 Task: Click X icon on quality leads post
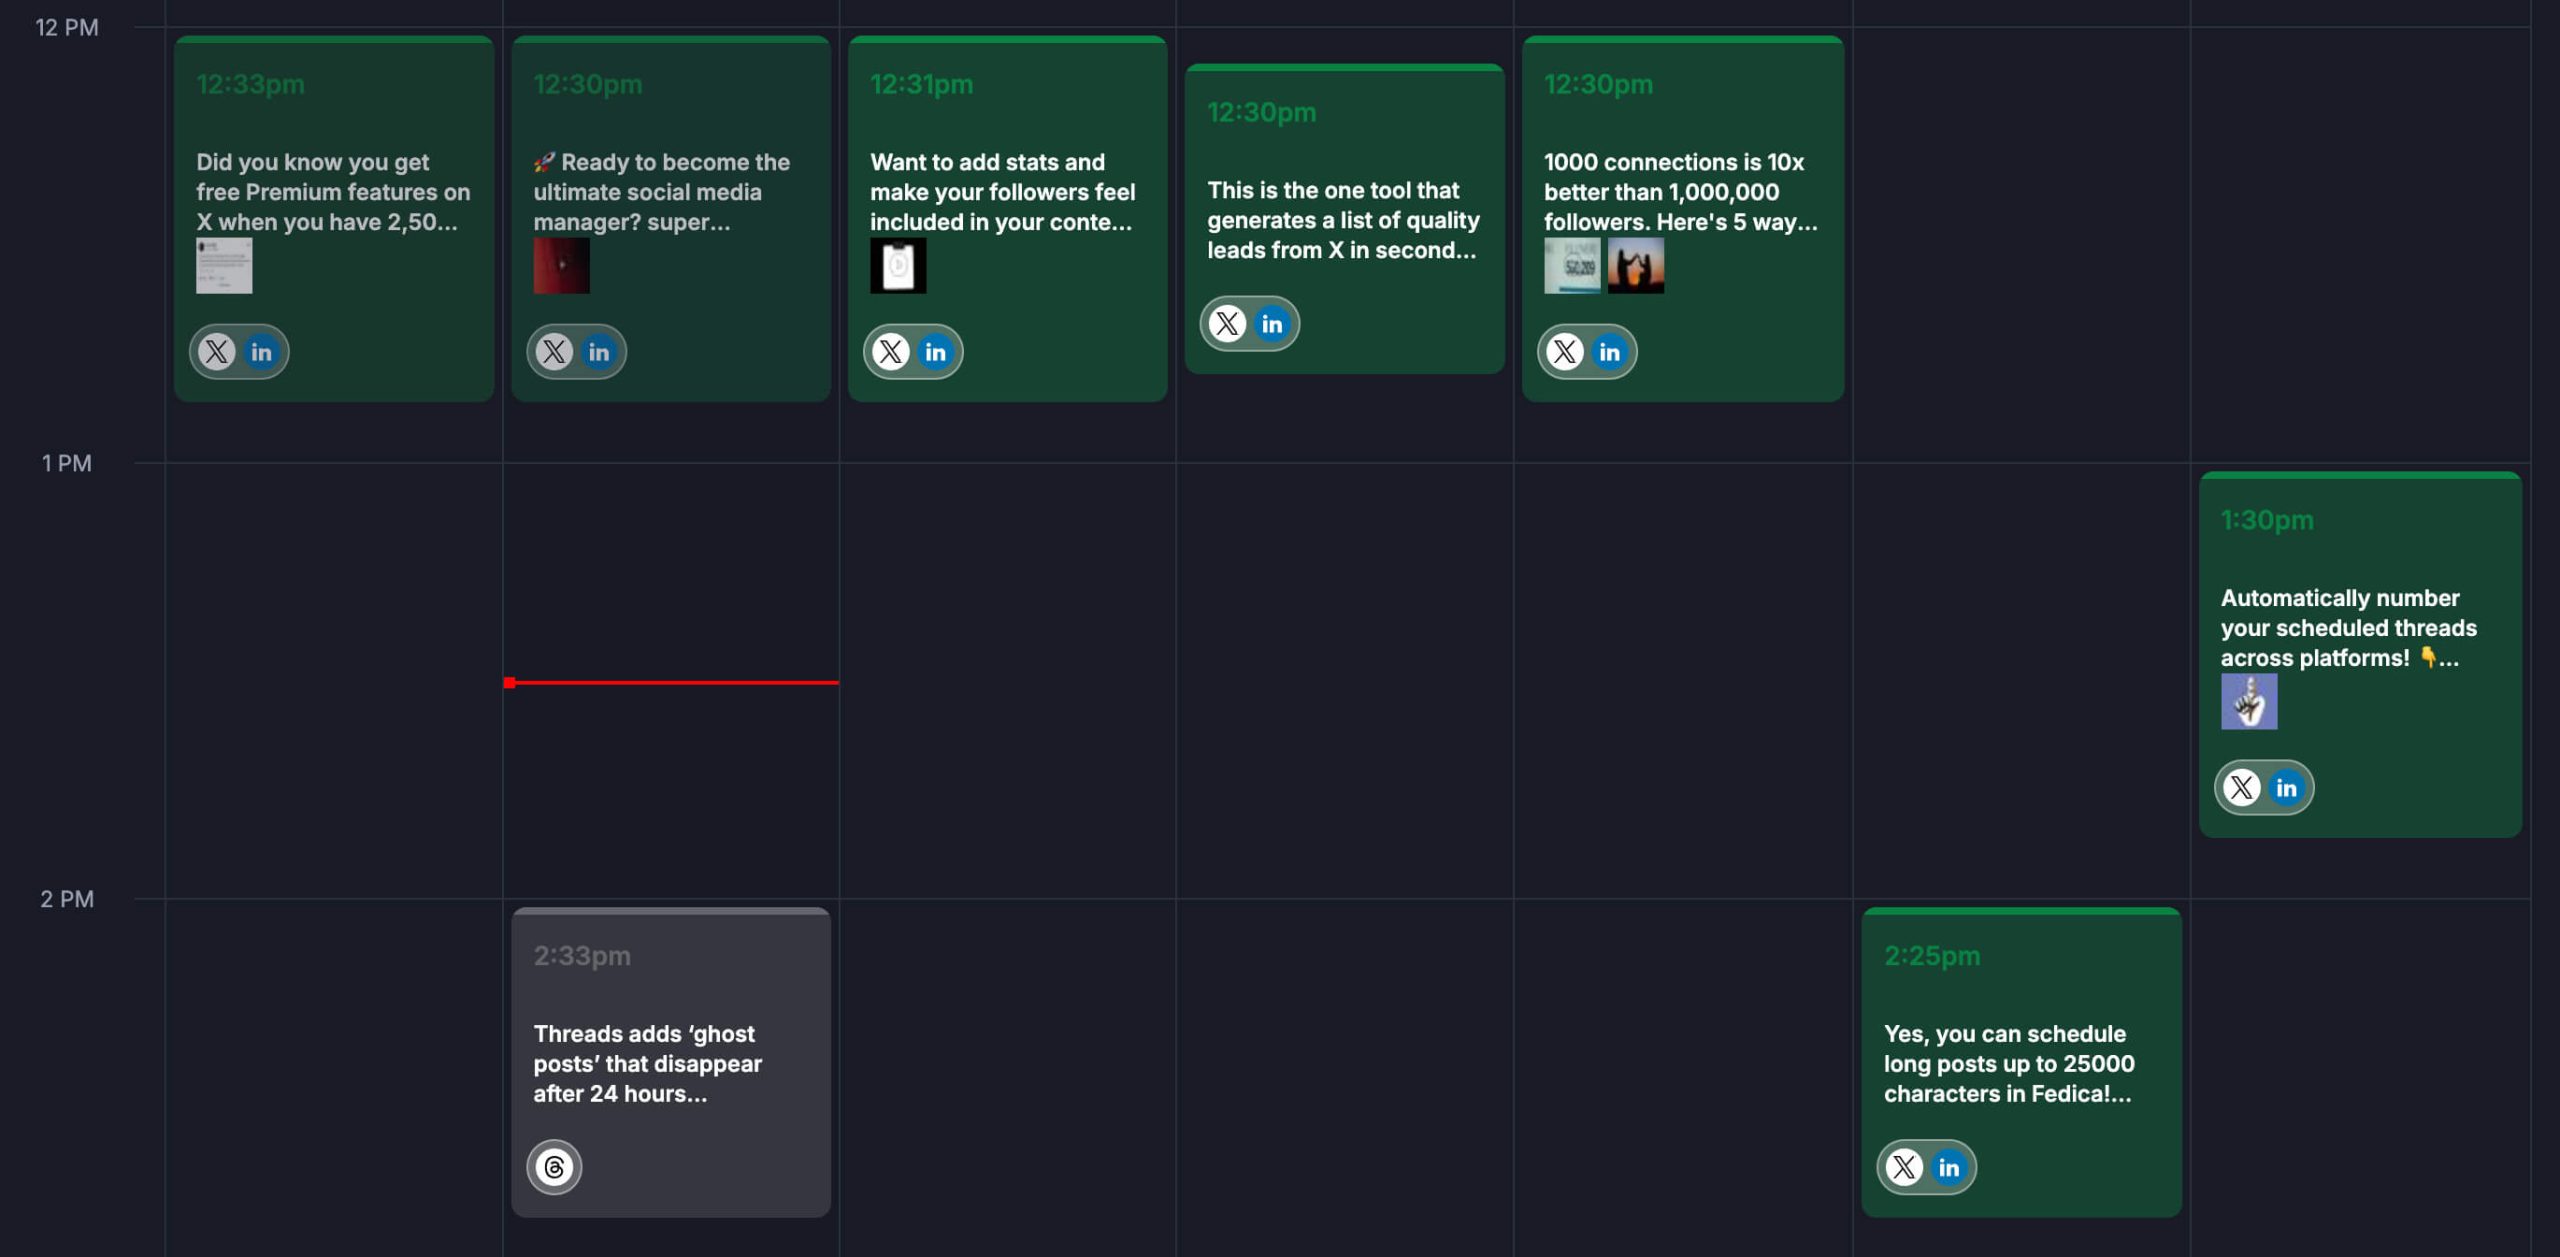[x=1227, y=324]
